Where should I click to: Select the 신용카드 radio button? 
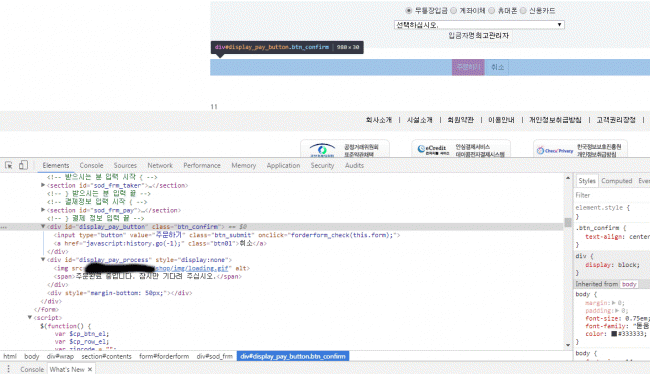pyautogui.click(x=523, y=11)
